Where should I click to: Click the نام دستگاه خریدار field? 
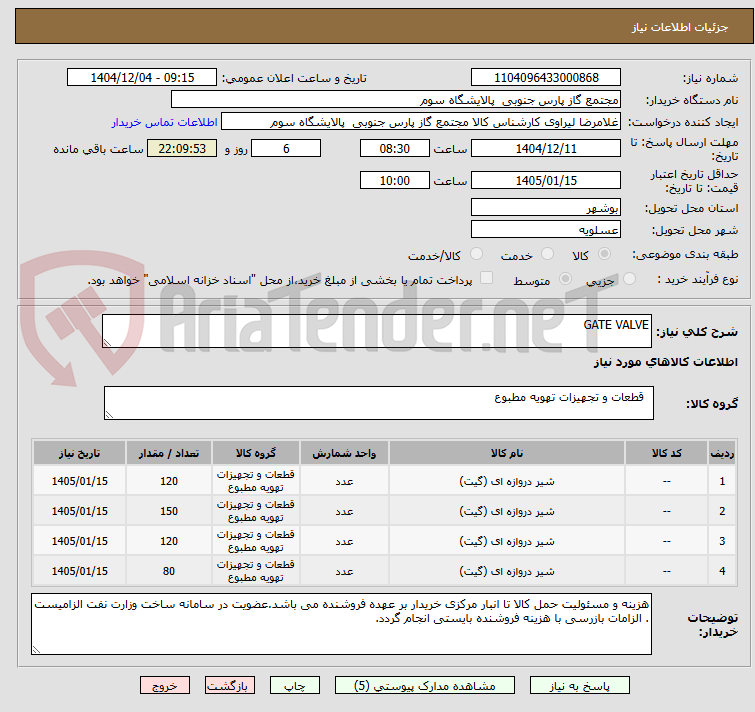point(396,100)
